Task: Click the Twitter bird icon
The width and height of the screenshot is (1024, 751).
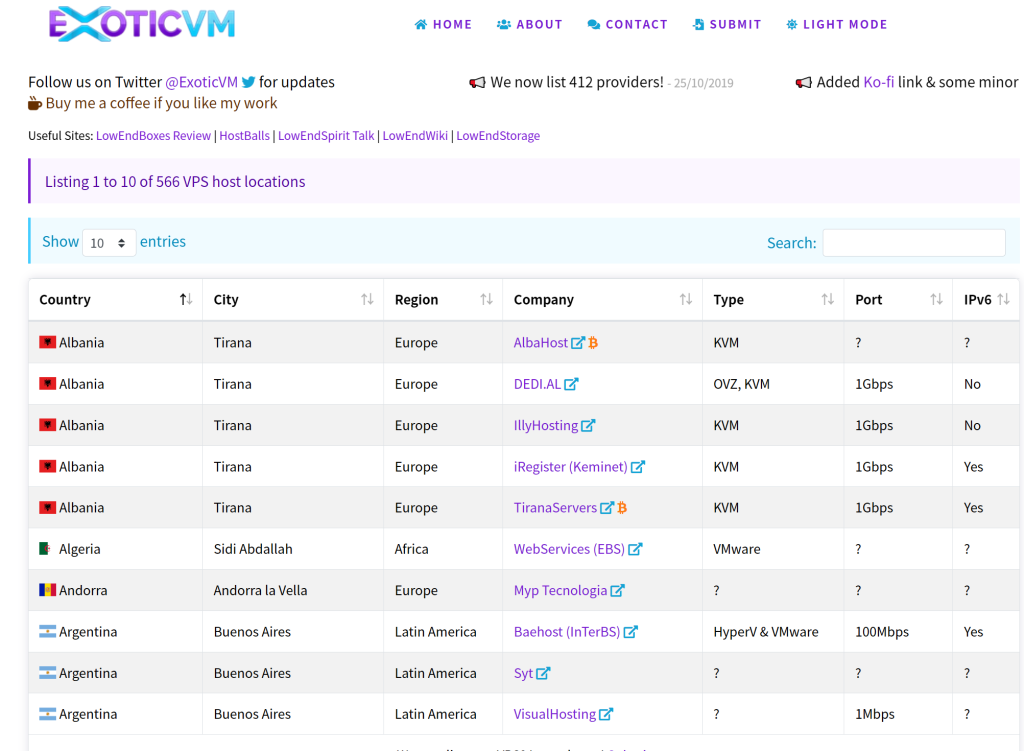Action: click(x=248, y=82)
